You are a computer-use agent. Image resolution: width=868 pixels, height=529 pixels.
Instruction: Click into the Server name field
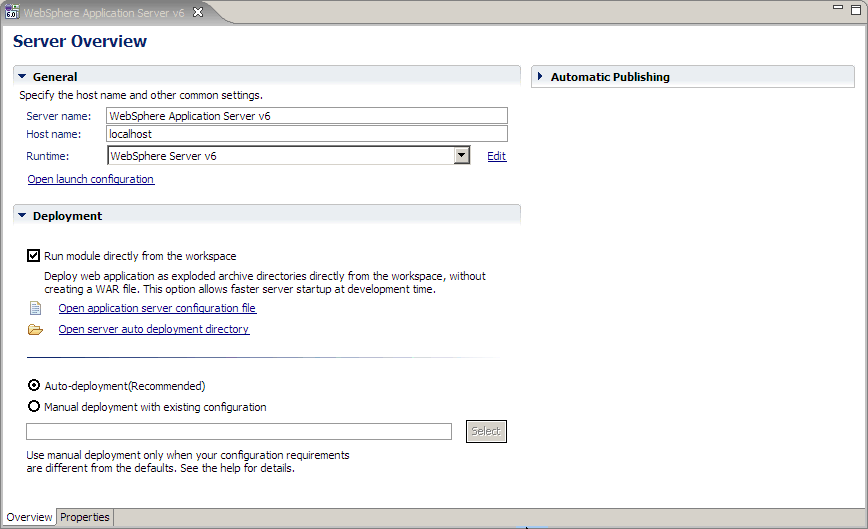307,116
